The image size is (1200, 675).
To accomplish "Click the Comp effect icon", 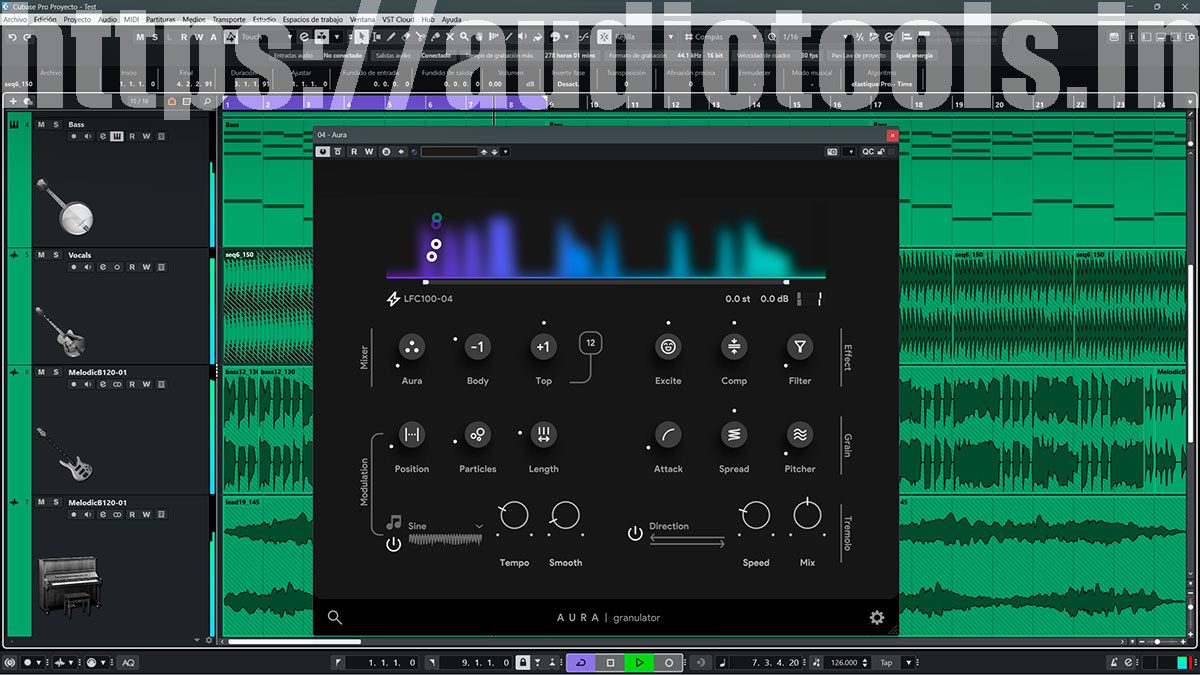I will click(734, 347).
